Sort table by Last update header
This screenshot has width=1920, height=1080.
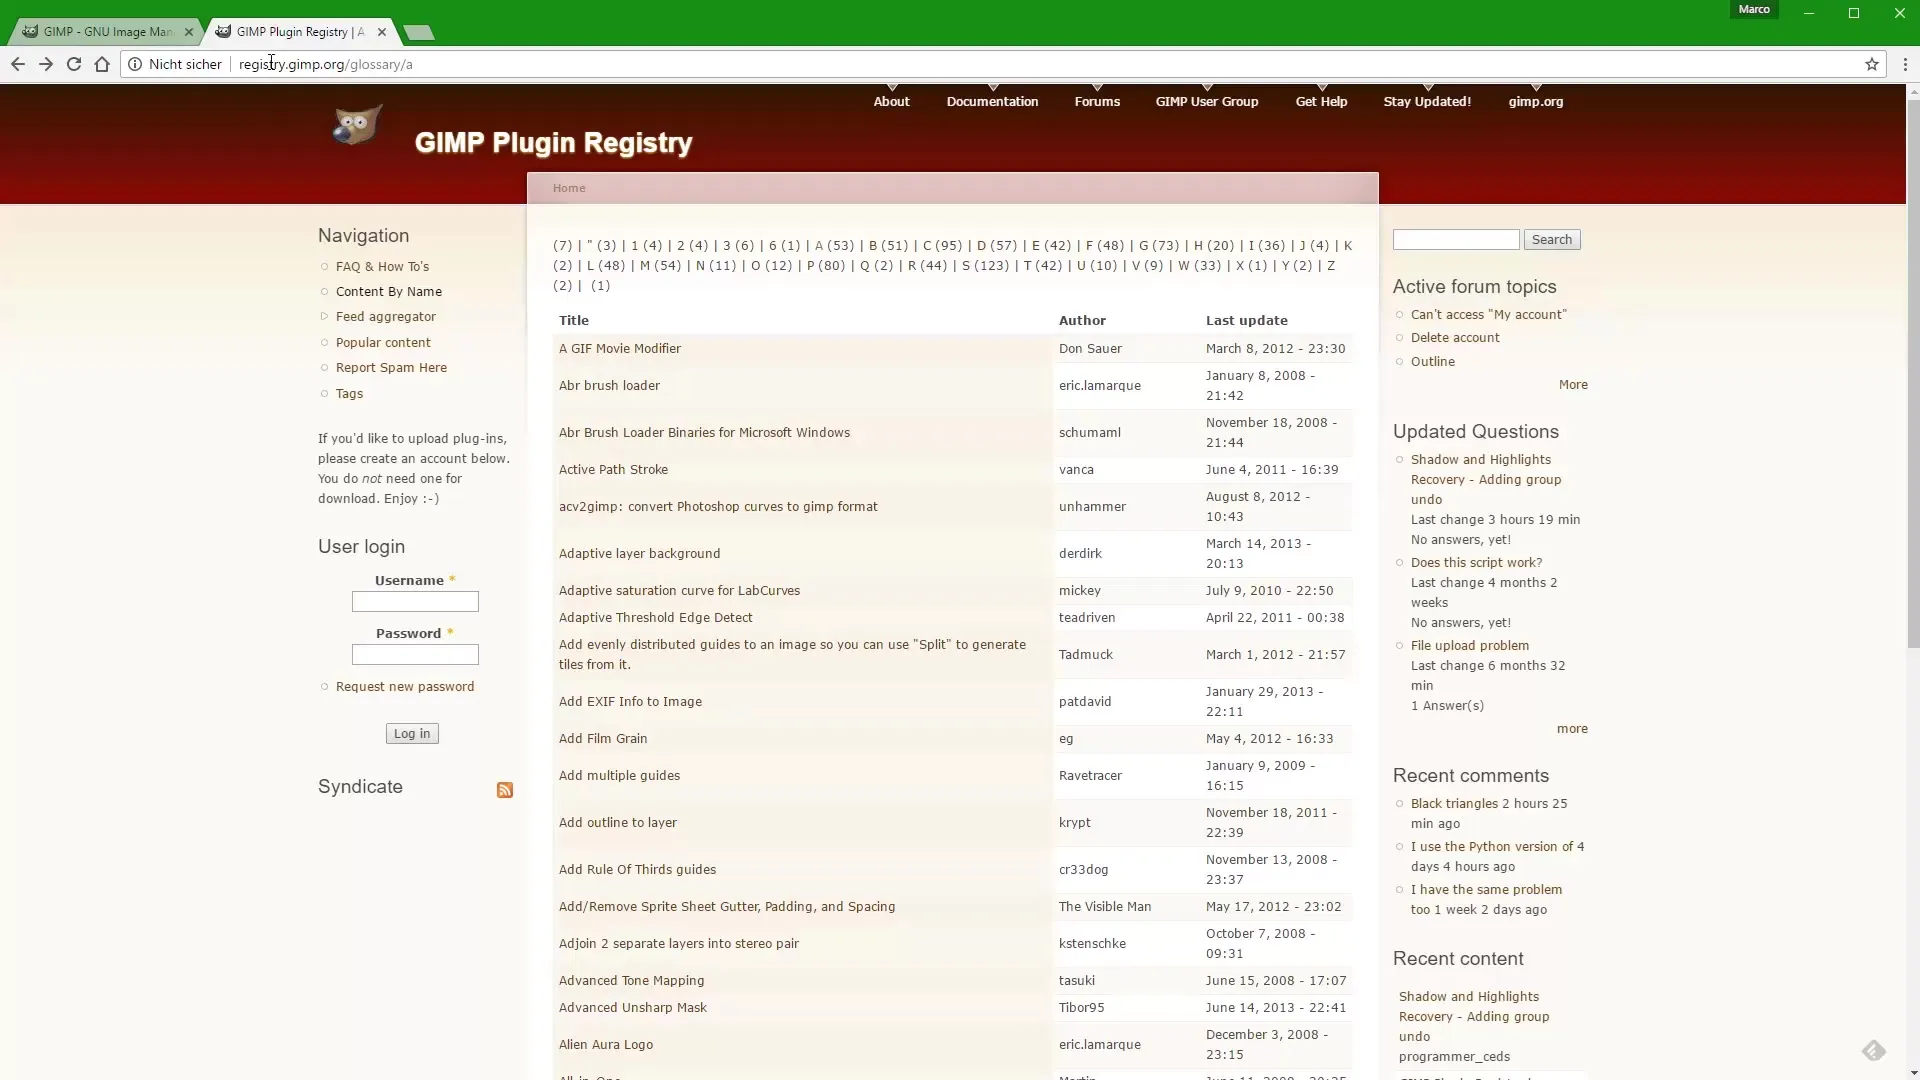[x=1246, y=320]
